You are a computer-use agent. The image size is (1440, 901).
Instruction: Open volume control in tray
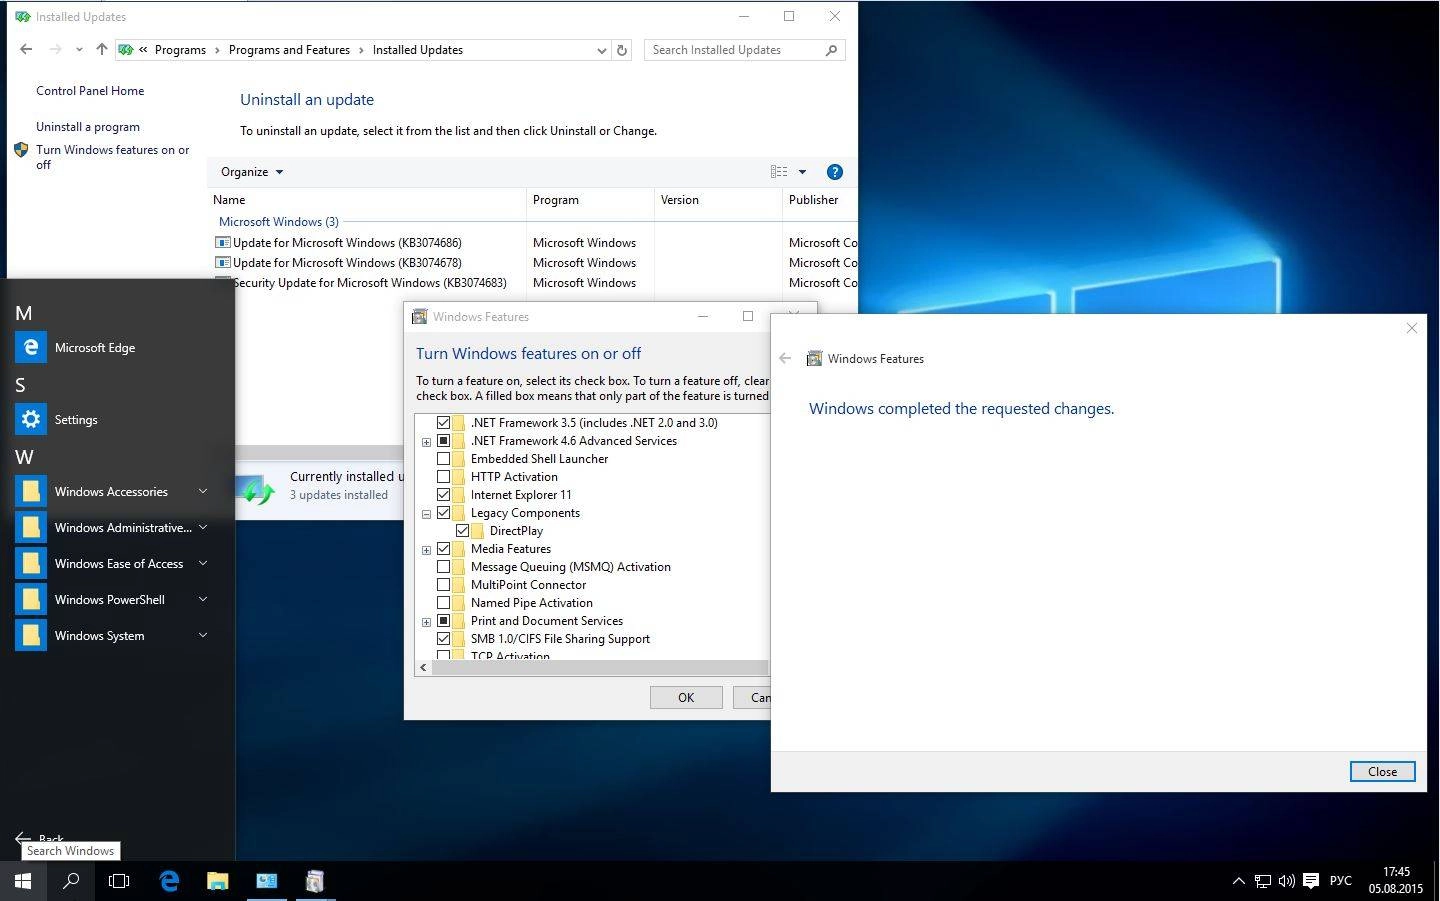(x=1286, y=881)
